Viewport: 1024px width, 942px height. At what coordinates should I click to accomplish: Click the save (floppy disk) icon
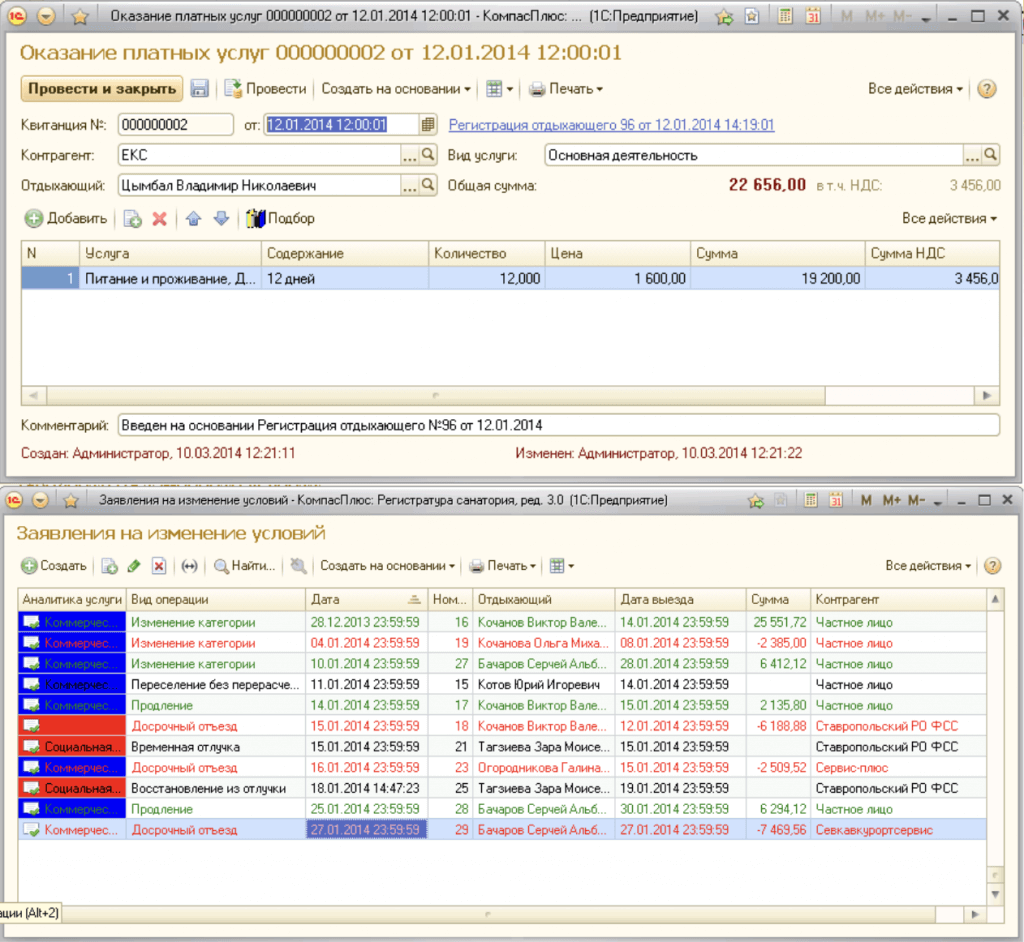[200, 89]
